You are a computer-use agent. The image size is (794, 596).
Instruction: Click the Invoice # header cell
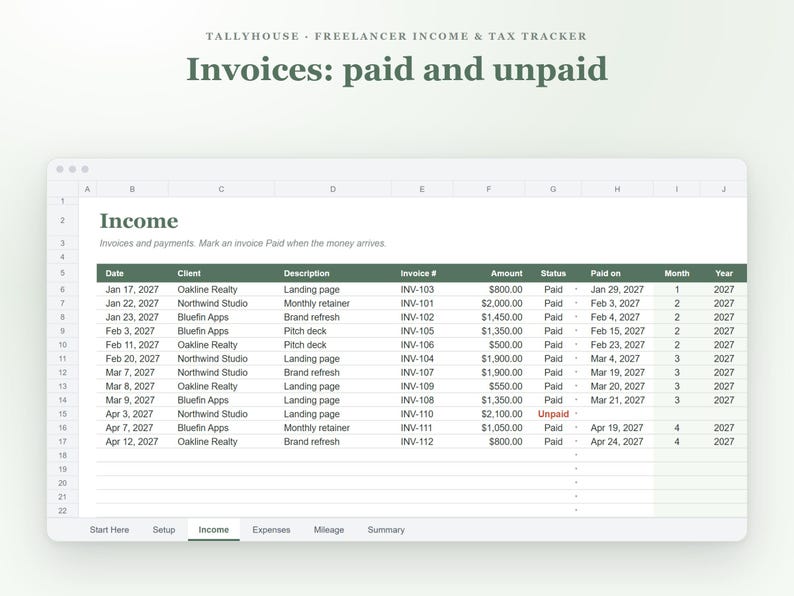[422, 273]
